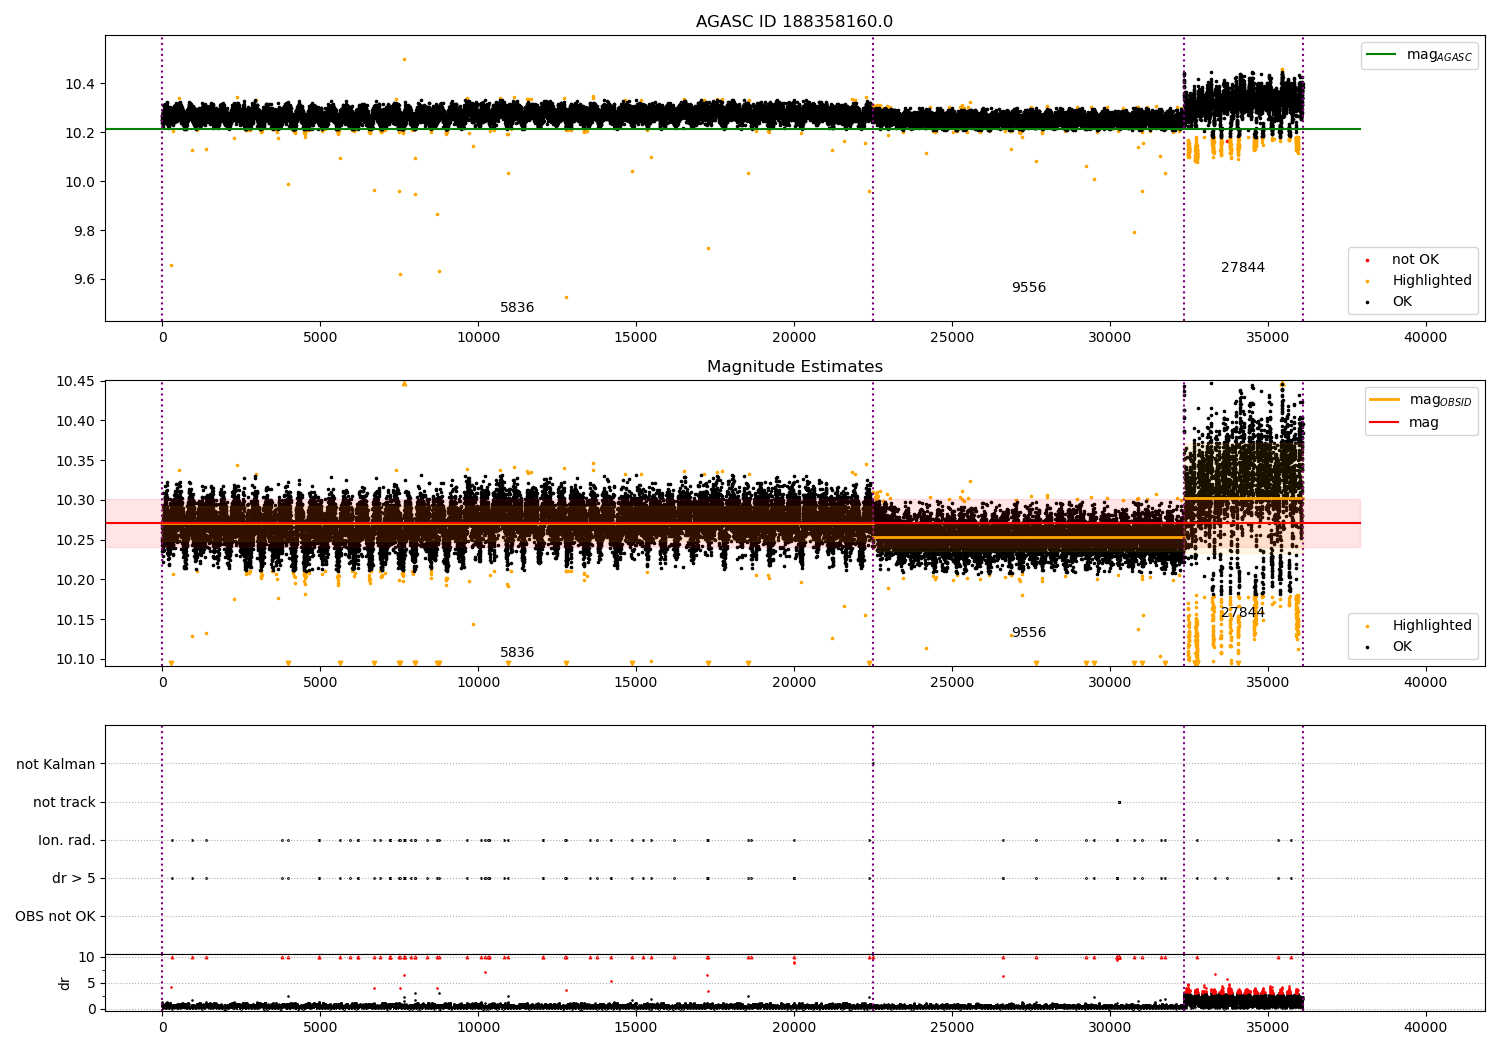
Task: Click the 'not track' row label
Action: click(64, 802)
